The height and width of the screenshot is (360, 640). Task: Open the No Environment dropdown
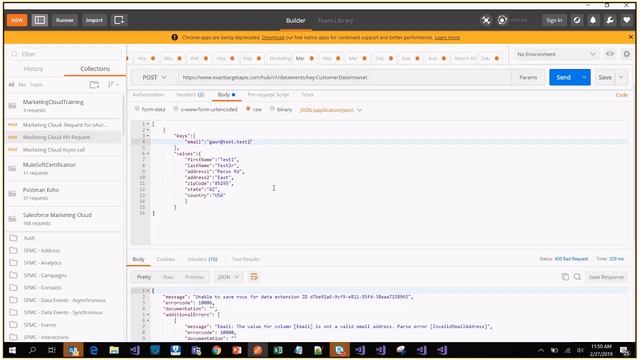point(556,54)
